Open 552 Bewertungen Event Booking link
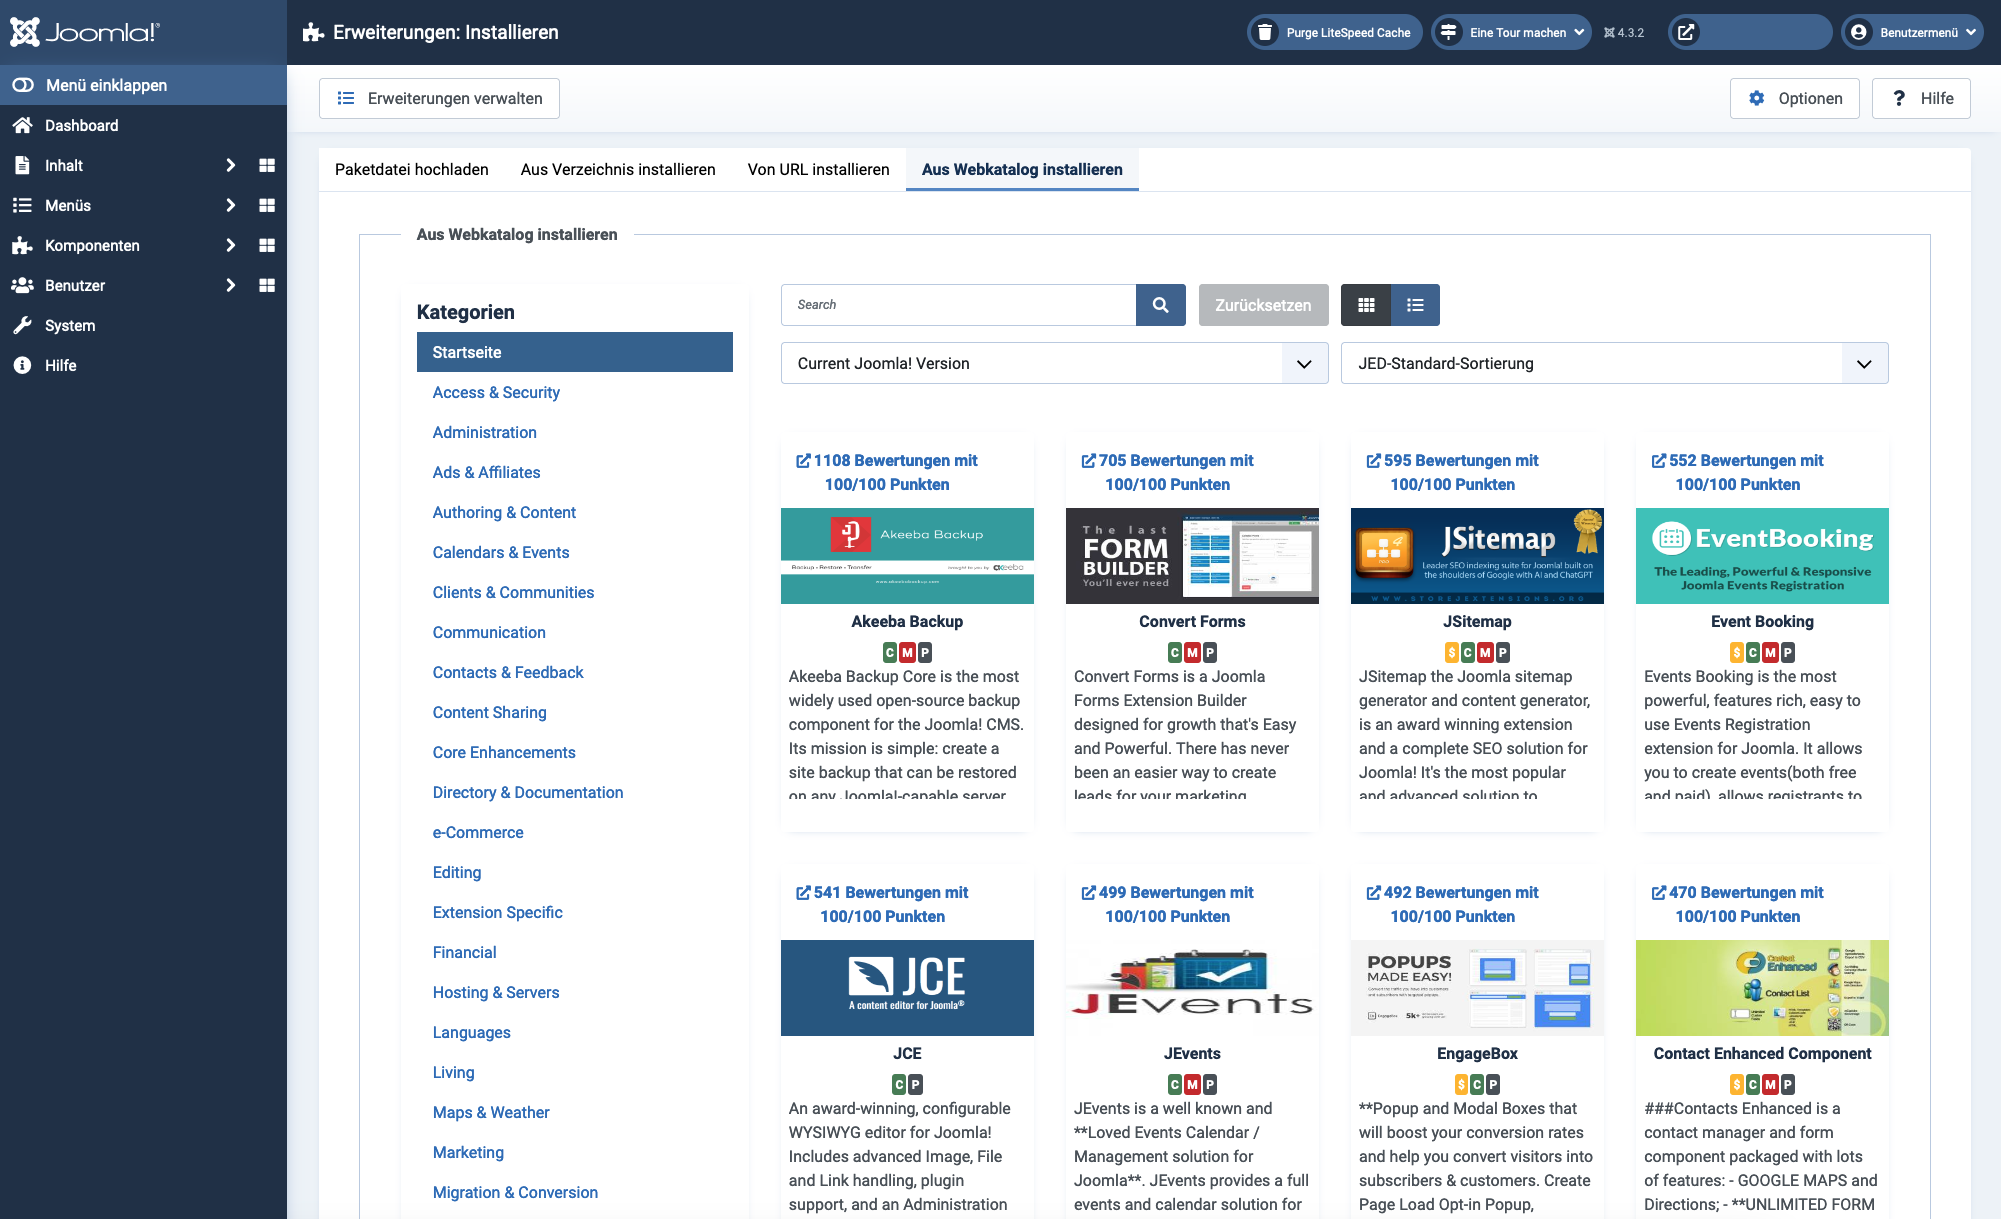Image resolution: width=2001 pixels, height=1219 pixels. (x=1737, y=472)
